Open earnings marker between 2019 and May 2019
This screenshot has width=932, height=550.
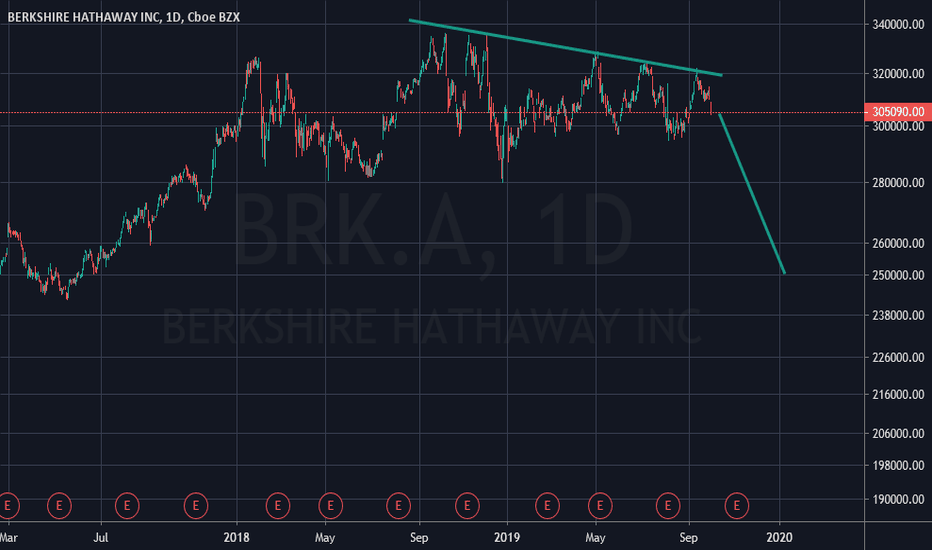coord(547,506)
